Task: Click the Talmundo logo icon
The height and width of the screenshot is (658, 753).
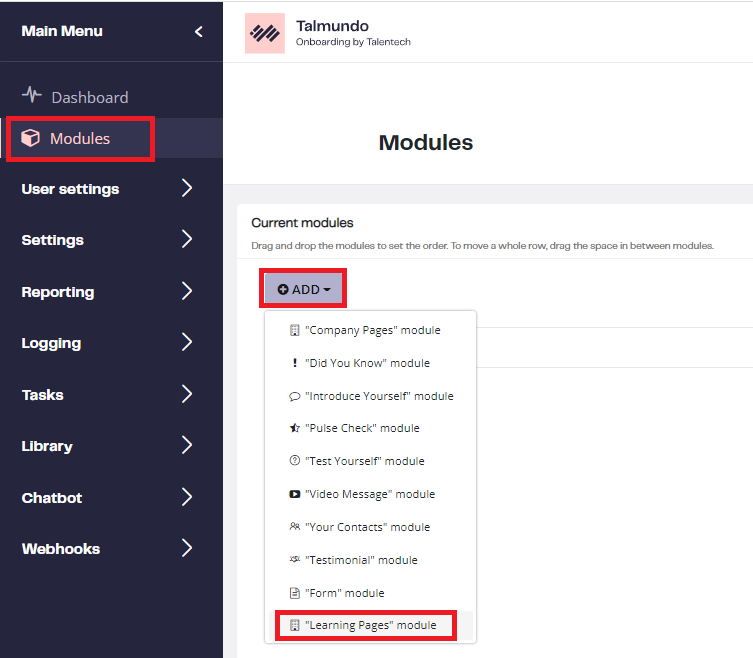Action: [265, 33]
